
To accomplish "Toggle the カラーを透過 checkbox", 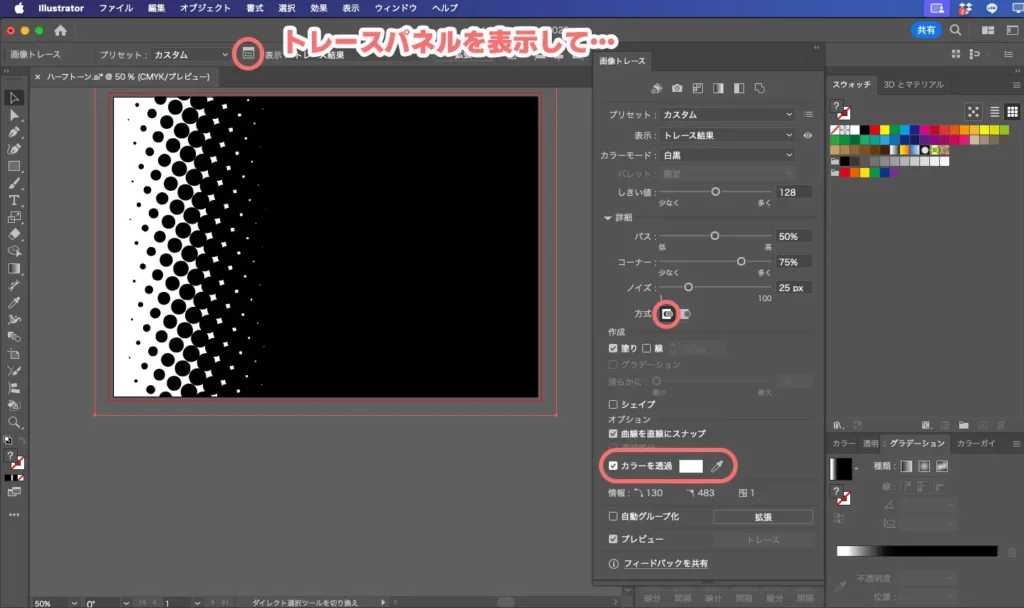I will (614, 466).
